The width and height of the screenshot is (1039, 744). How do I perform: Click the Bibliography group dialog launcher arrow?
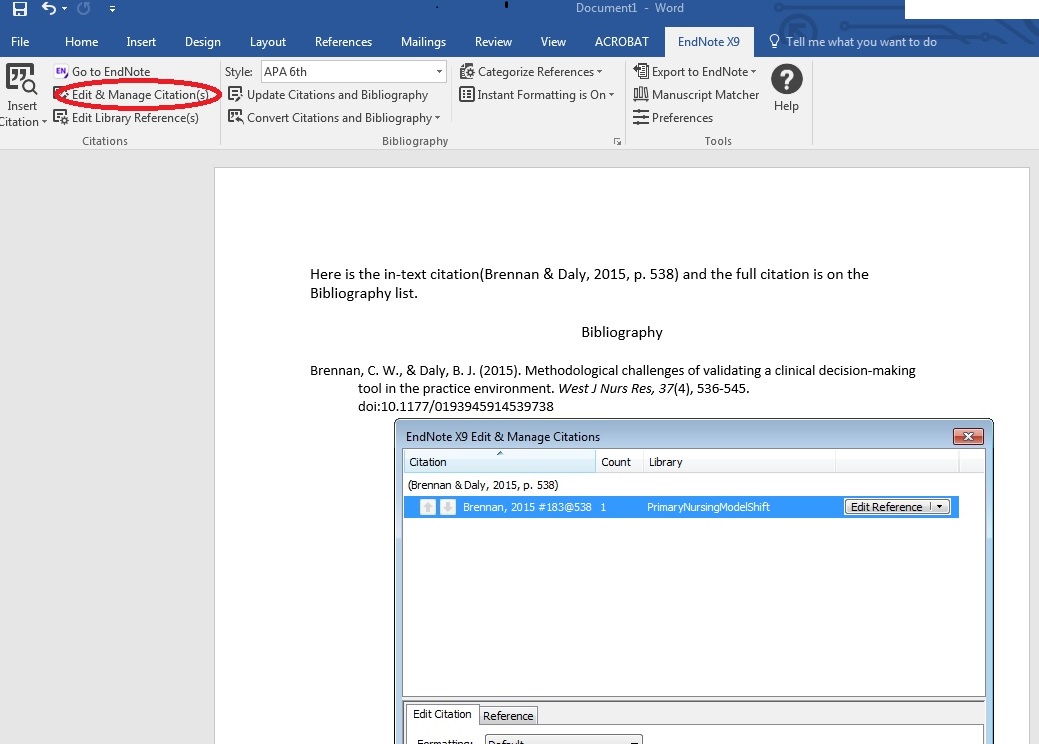pos(618,141)
